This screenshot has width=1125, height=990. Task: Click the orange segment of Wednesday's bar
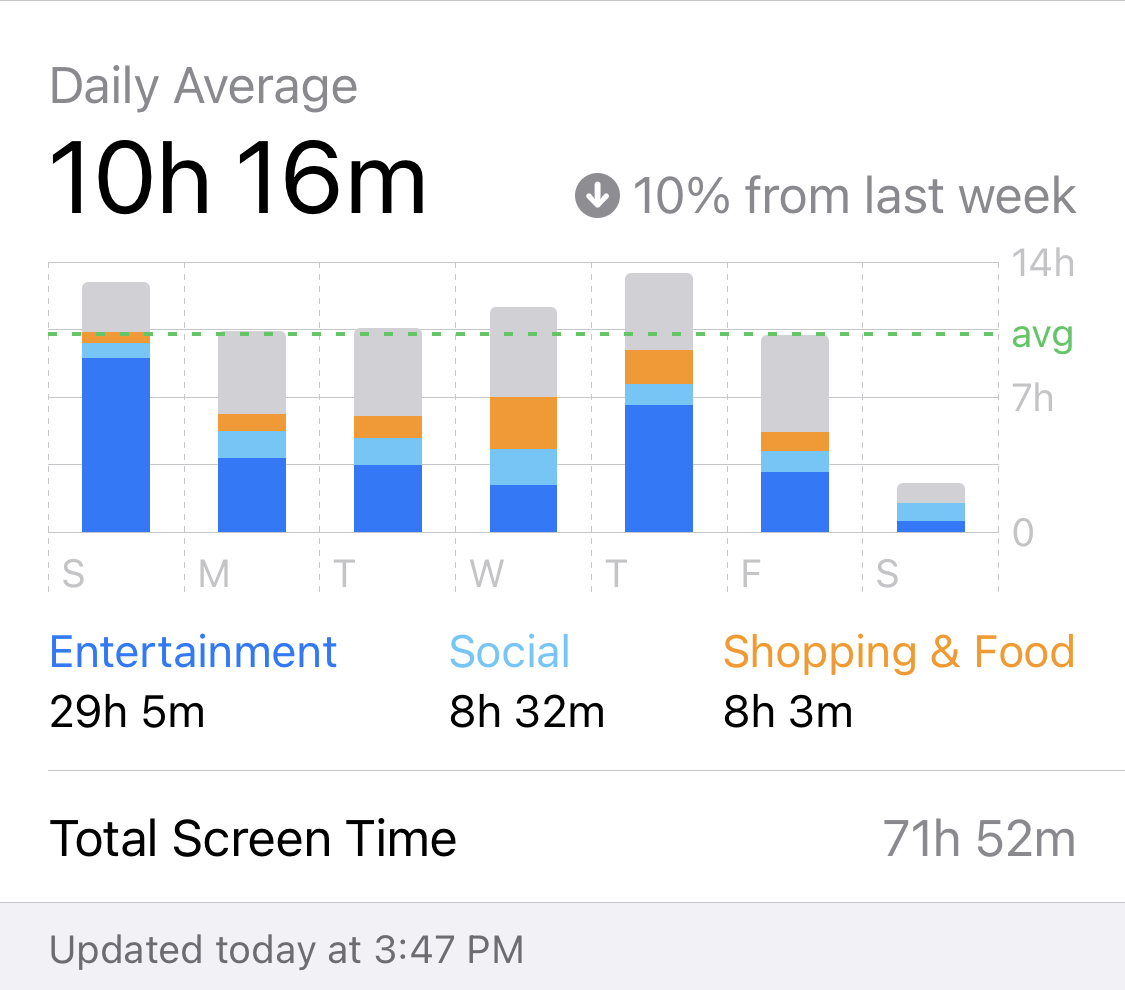tap(523, 423)
